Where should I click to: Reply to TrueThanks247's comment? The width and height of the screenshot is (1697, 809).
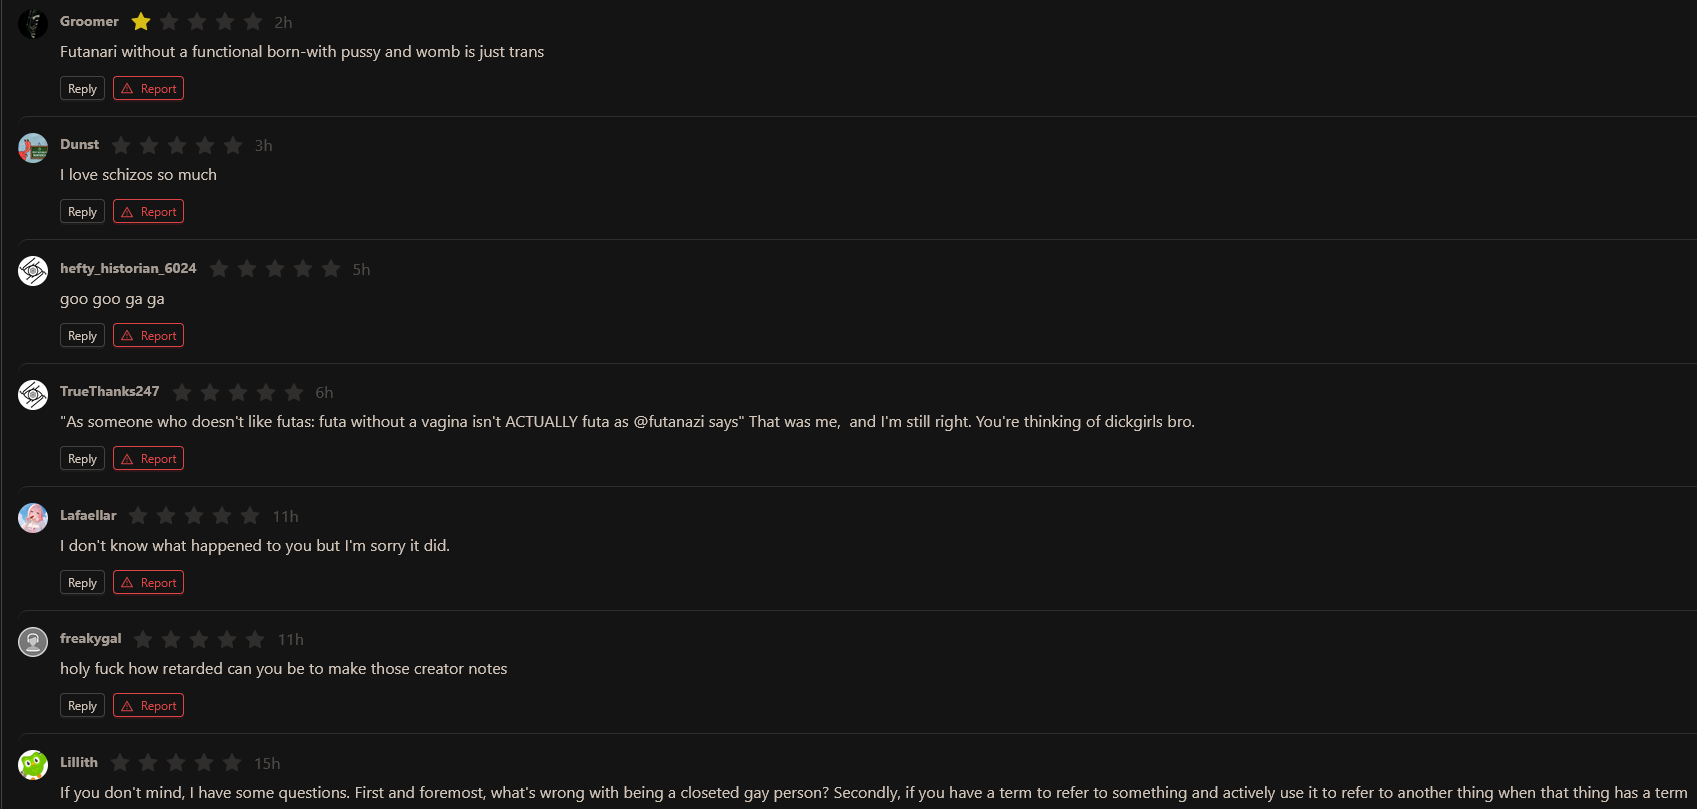pyautogui.click(x=82, y=459)
